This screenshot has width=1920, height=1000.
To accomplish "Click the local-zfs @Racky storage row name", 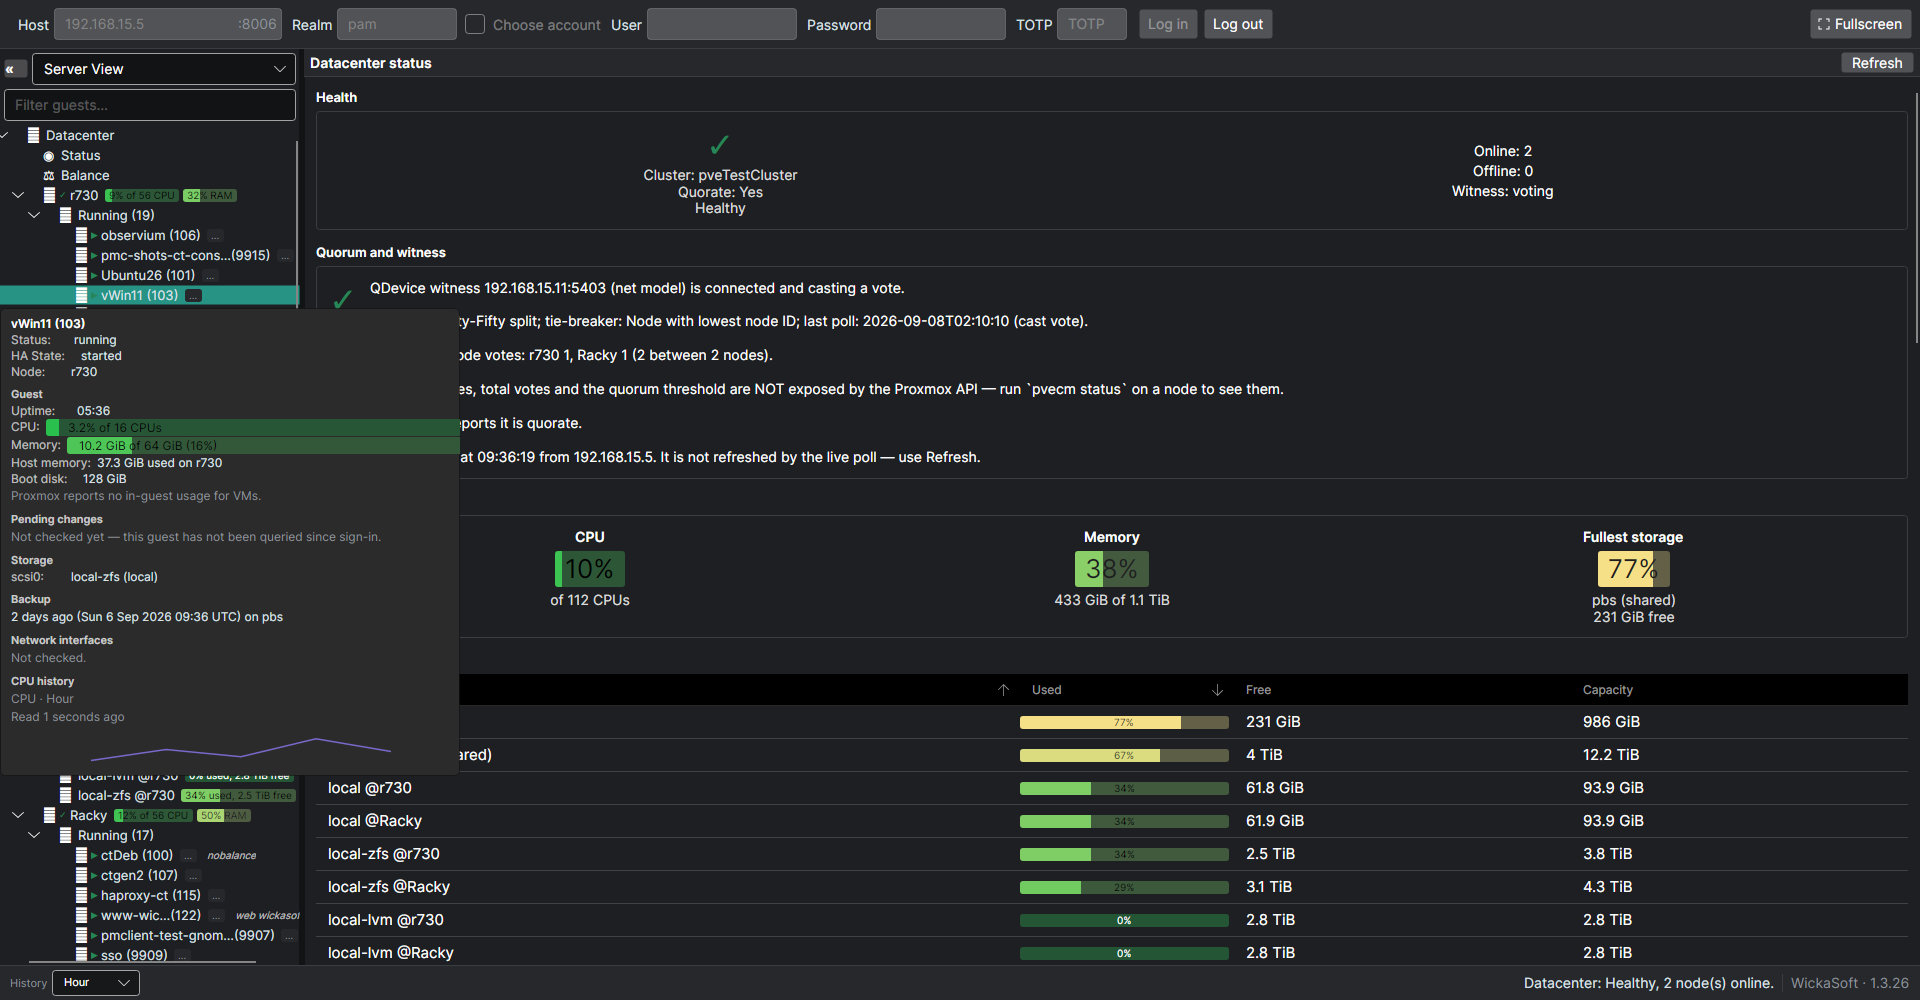I will [389, 887].
